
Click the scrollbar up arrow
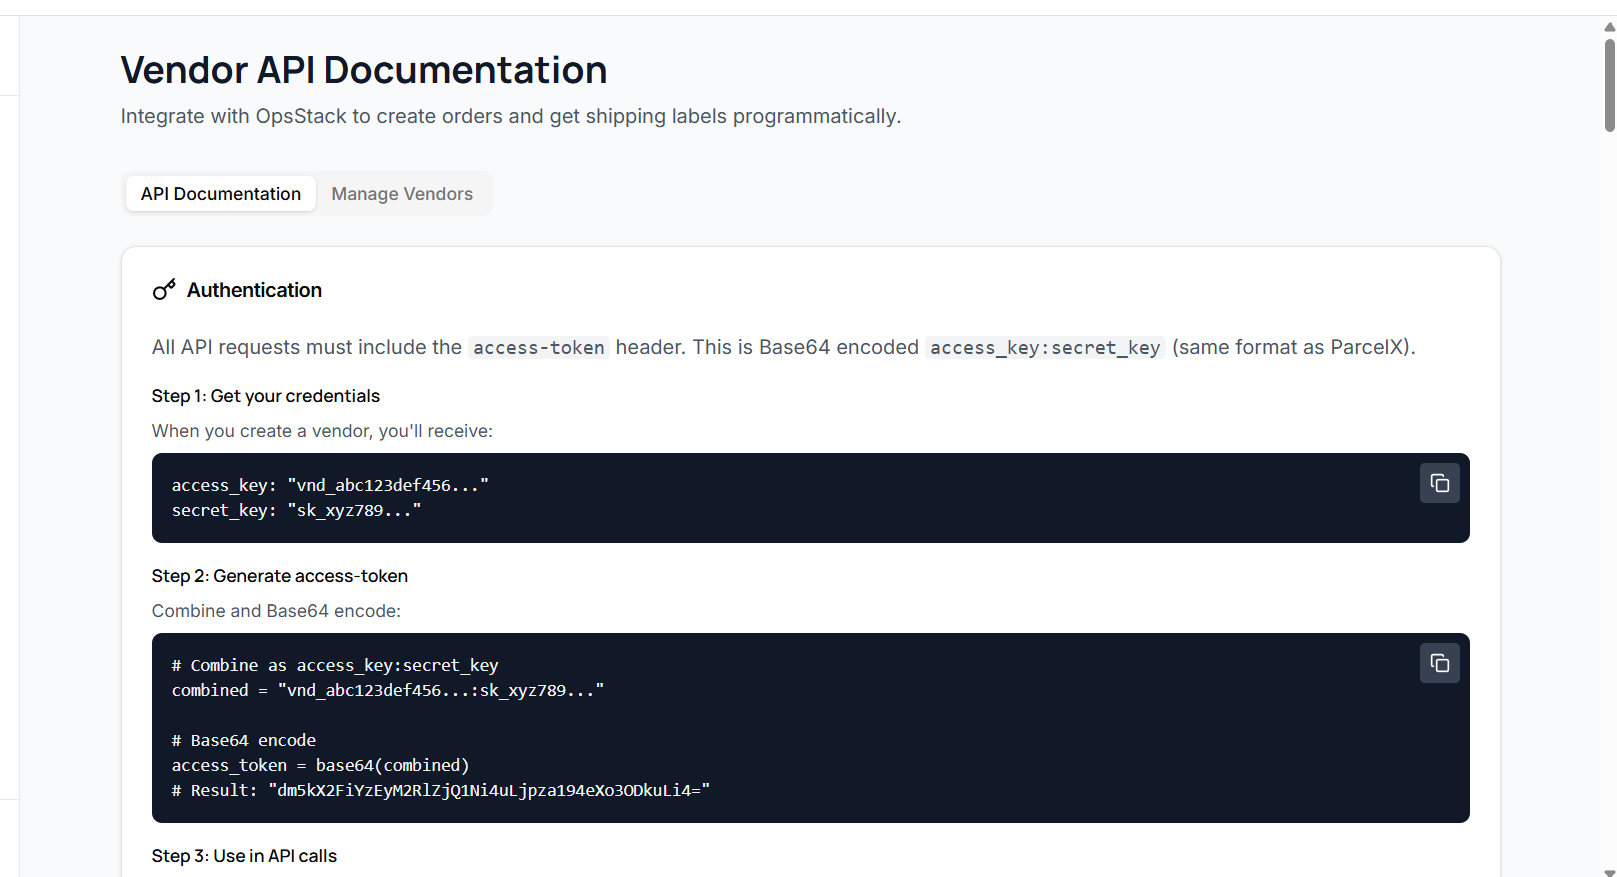coord(1609,27)
